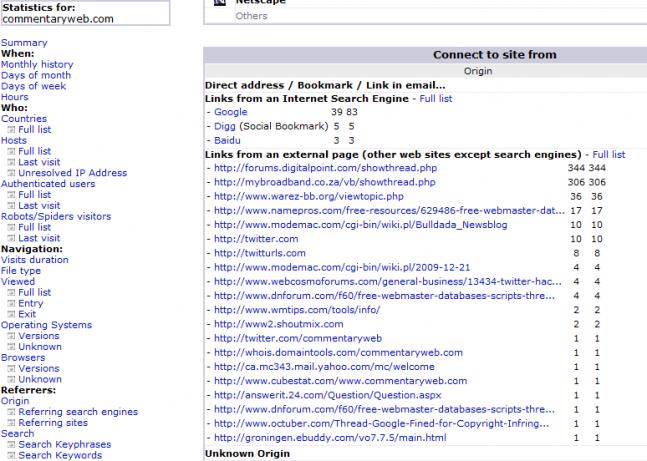Open whois.domaintools.com commentaryweb link
This screenshot has width=647, height=461.
coord(338,352)
